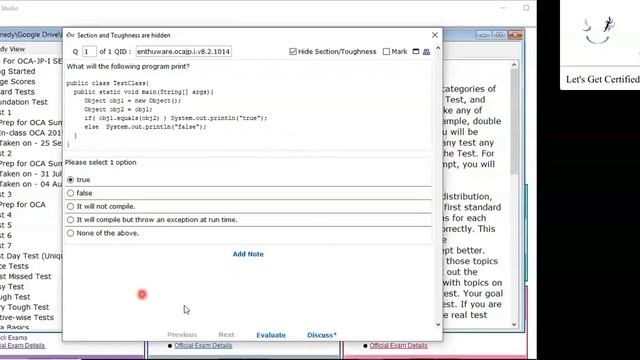Open the window-view icon next to Mark
640x360 pixels.
pos(416,51)
